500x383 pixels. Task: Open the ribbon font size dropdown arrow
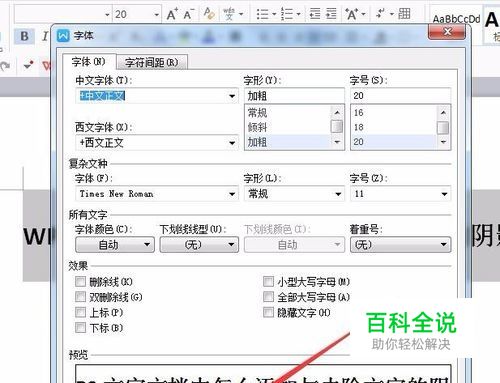tap(156, 15)
